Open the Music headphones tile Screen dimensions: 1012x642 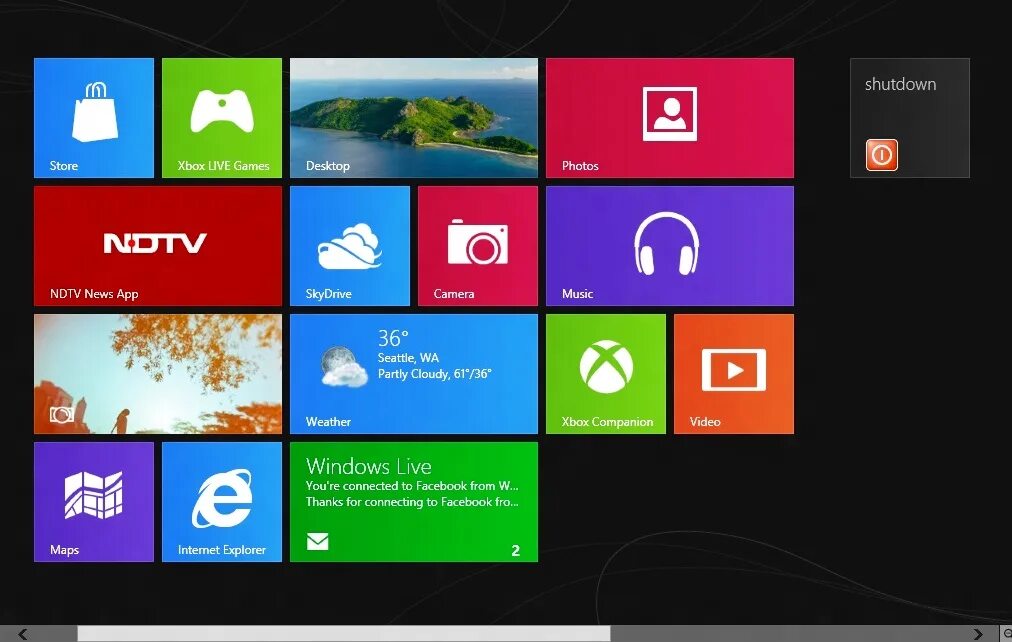(669, 246)
